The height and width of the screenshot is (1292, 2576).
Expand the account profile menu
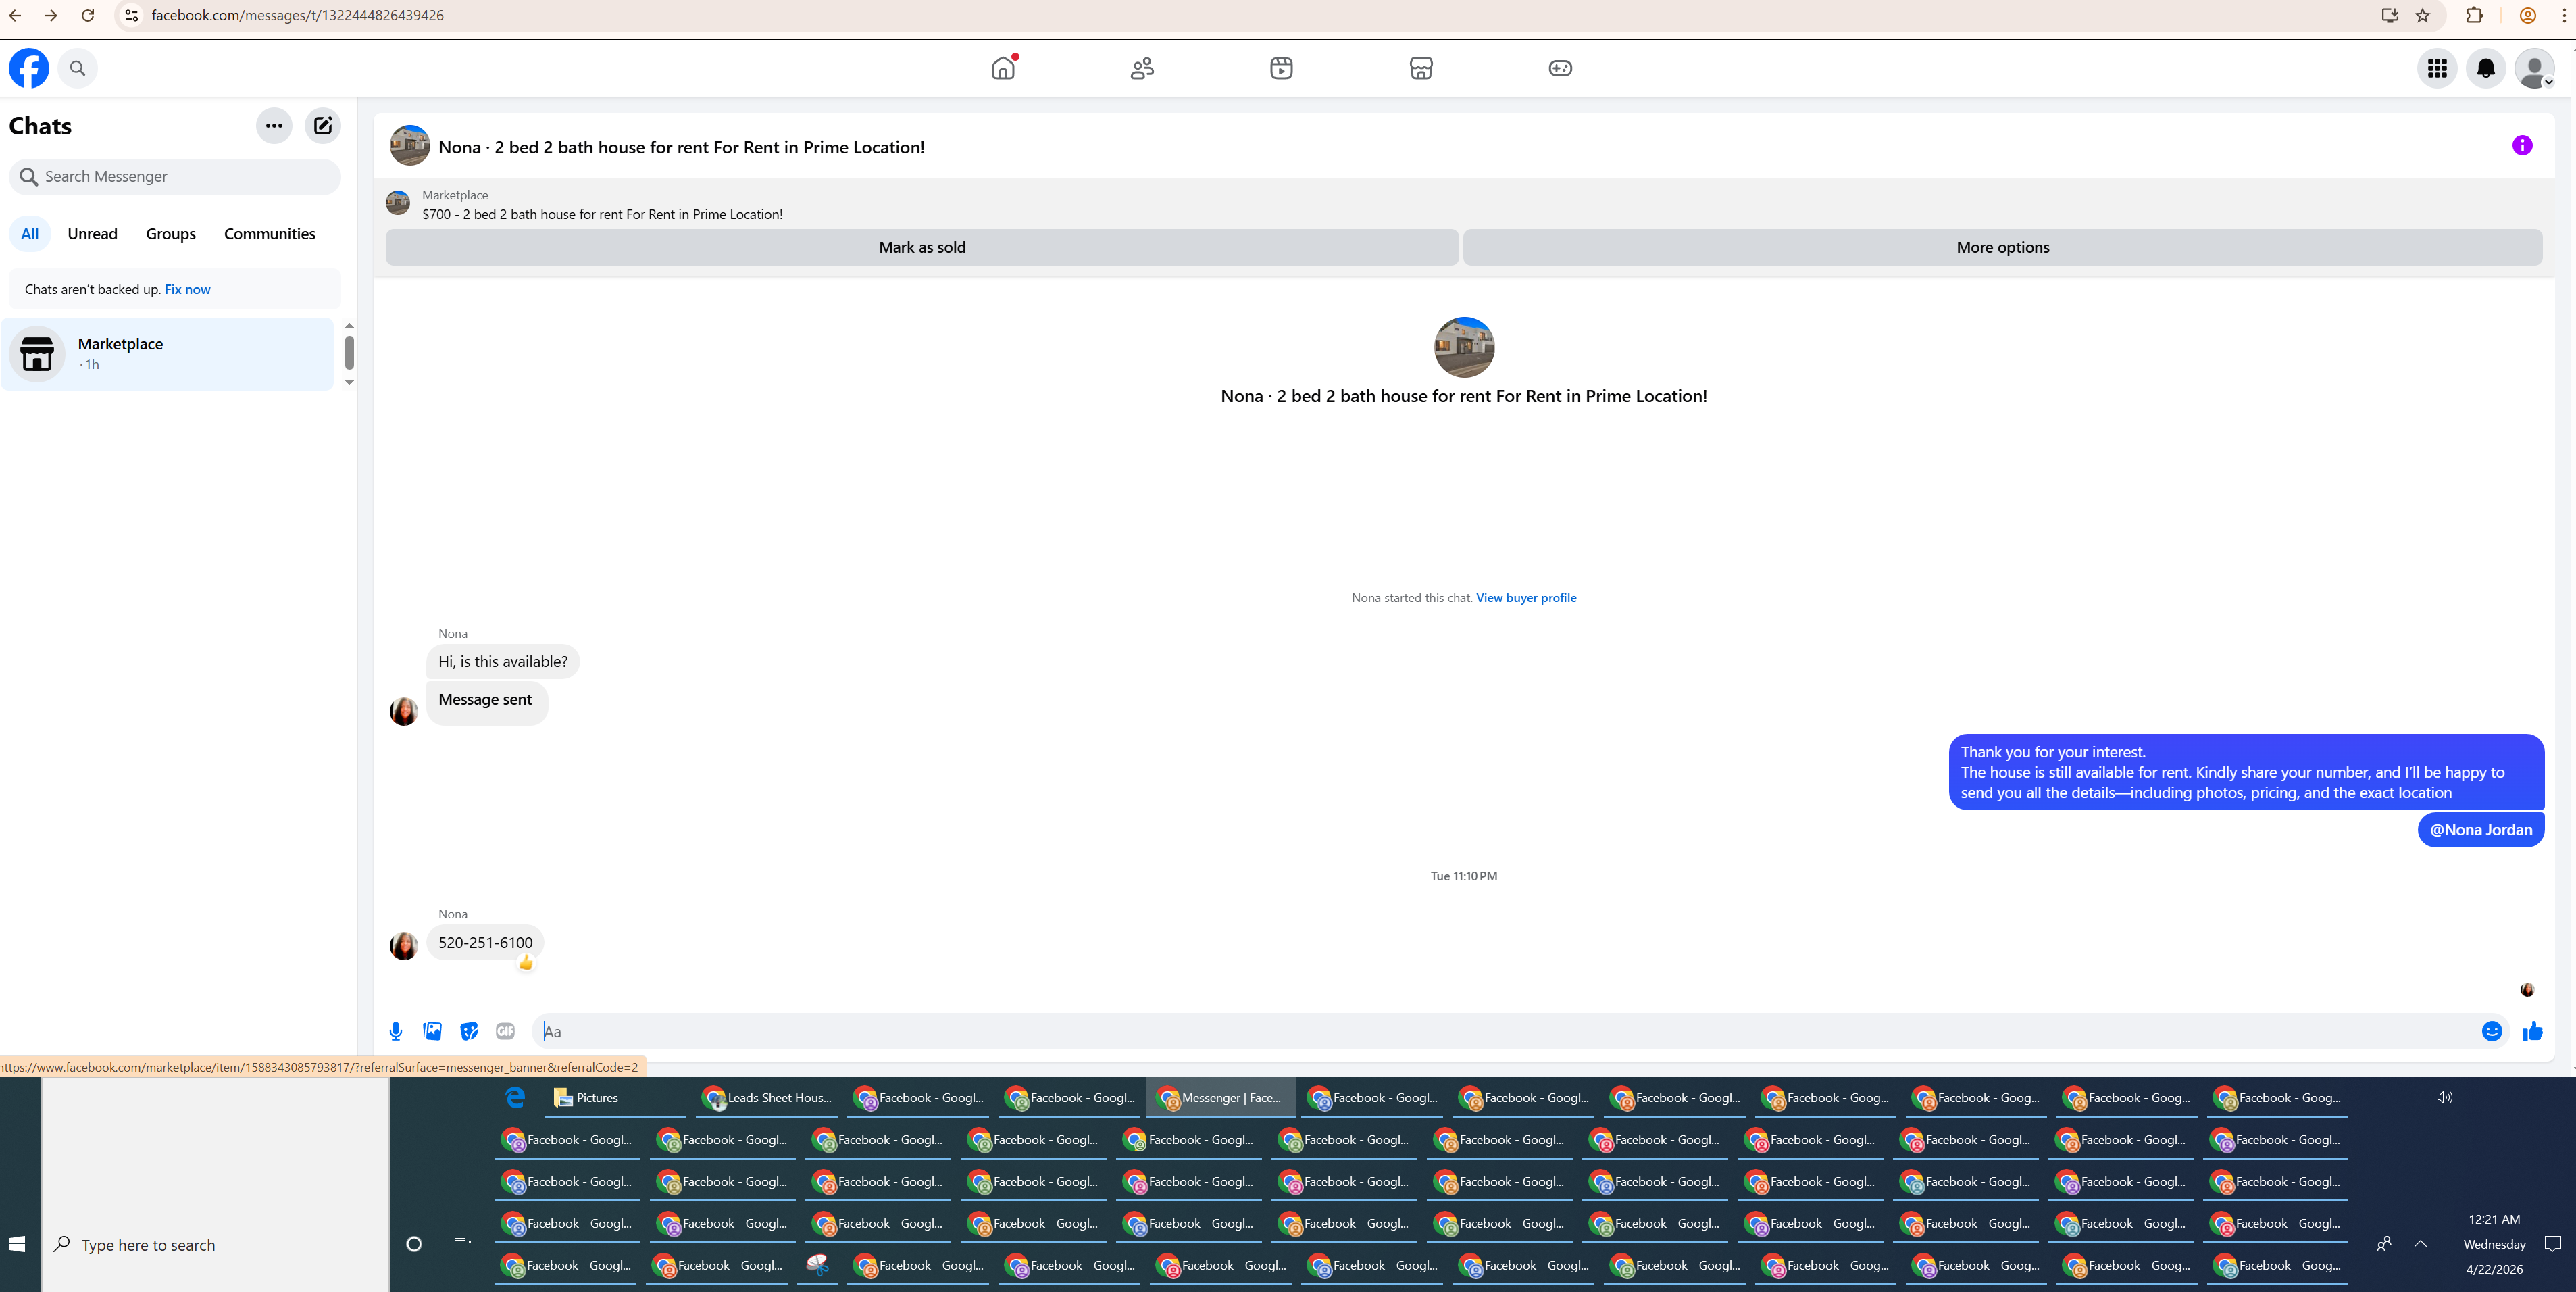(2534, 69)
